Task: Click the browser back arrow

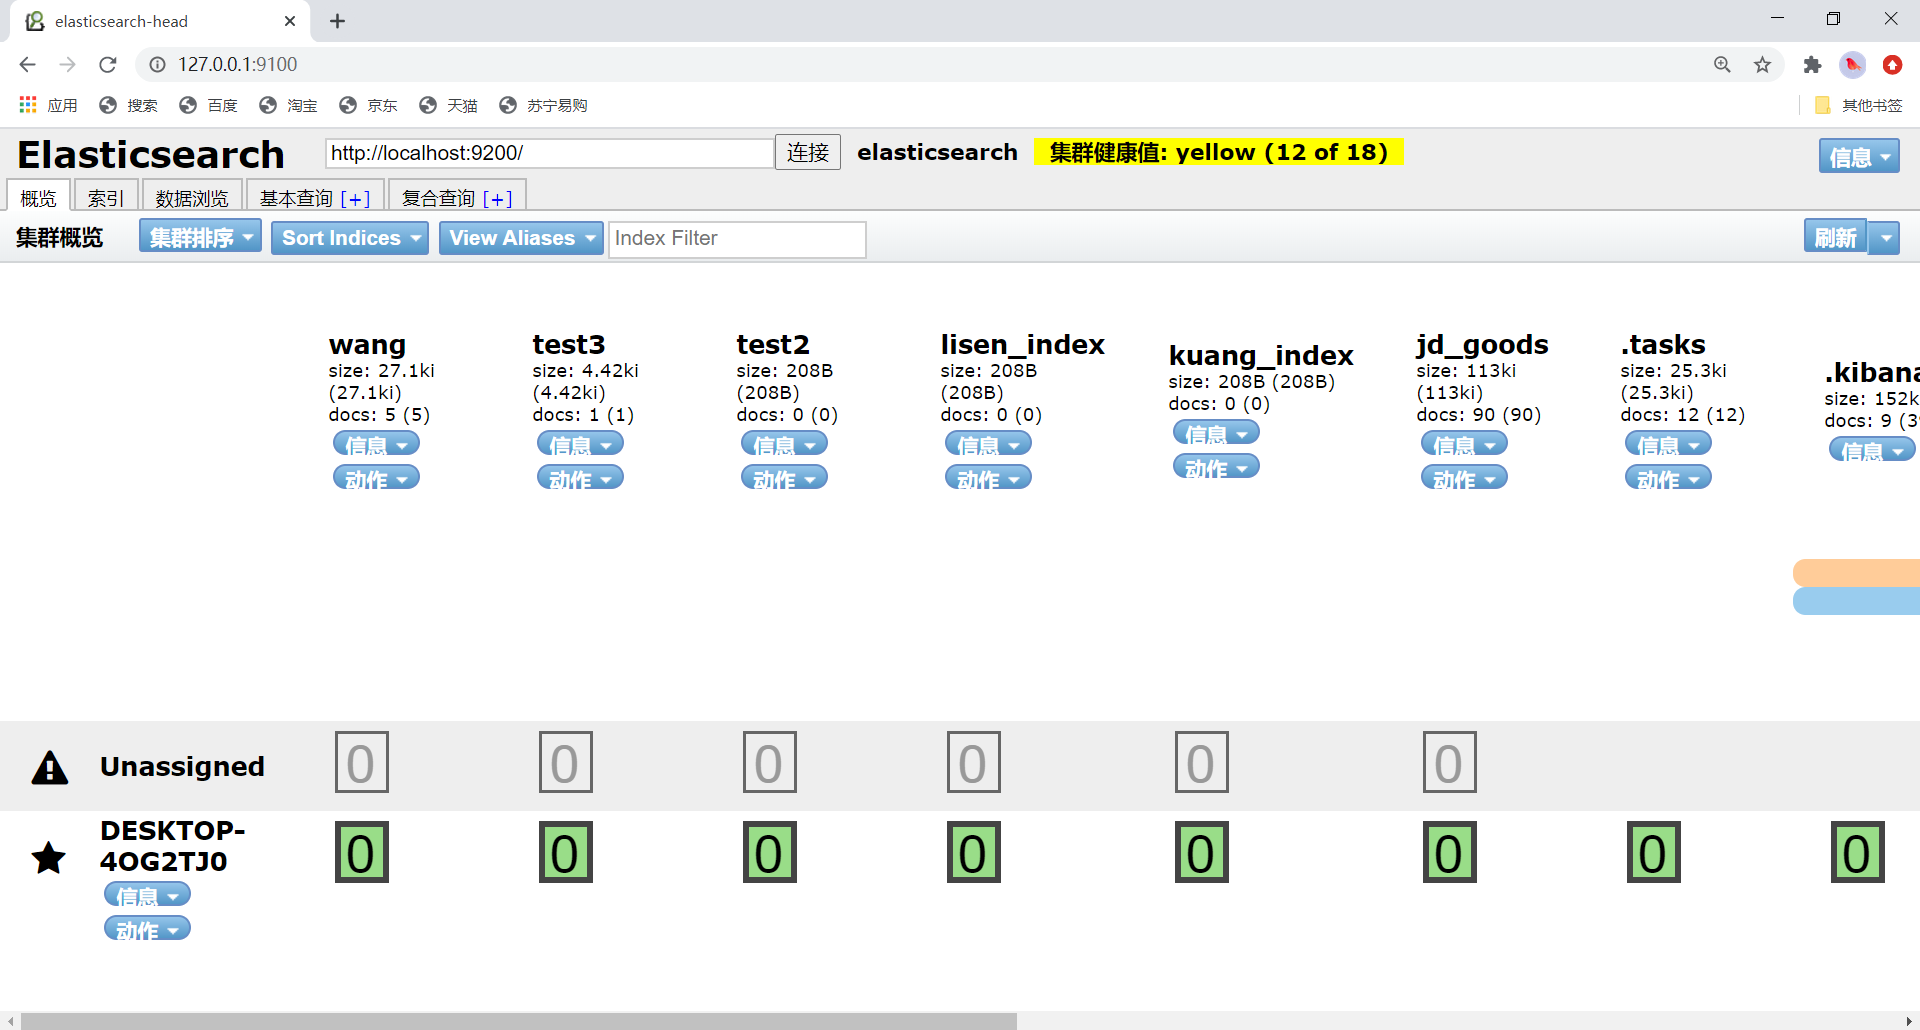Action: (x=27, y=64)
